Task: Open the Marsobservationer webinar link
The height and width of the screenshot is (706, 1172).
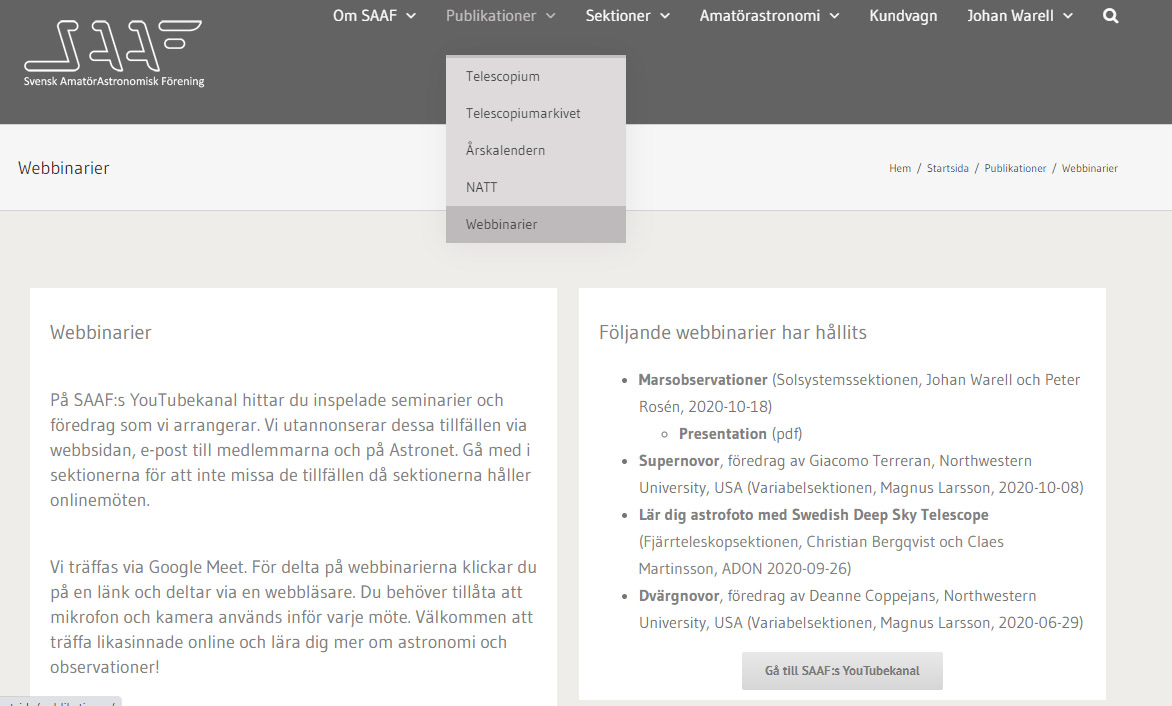Action: 703,380
